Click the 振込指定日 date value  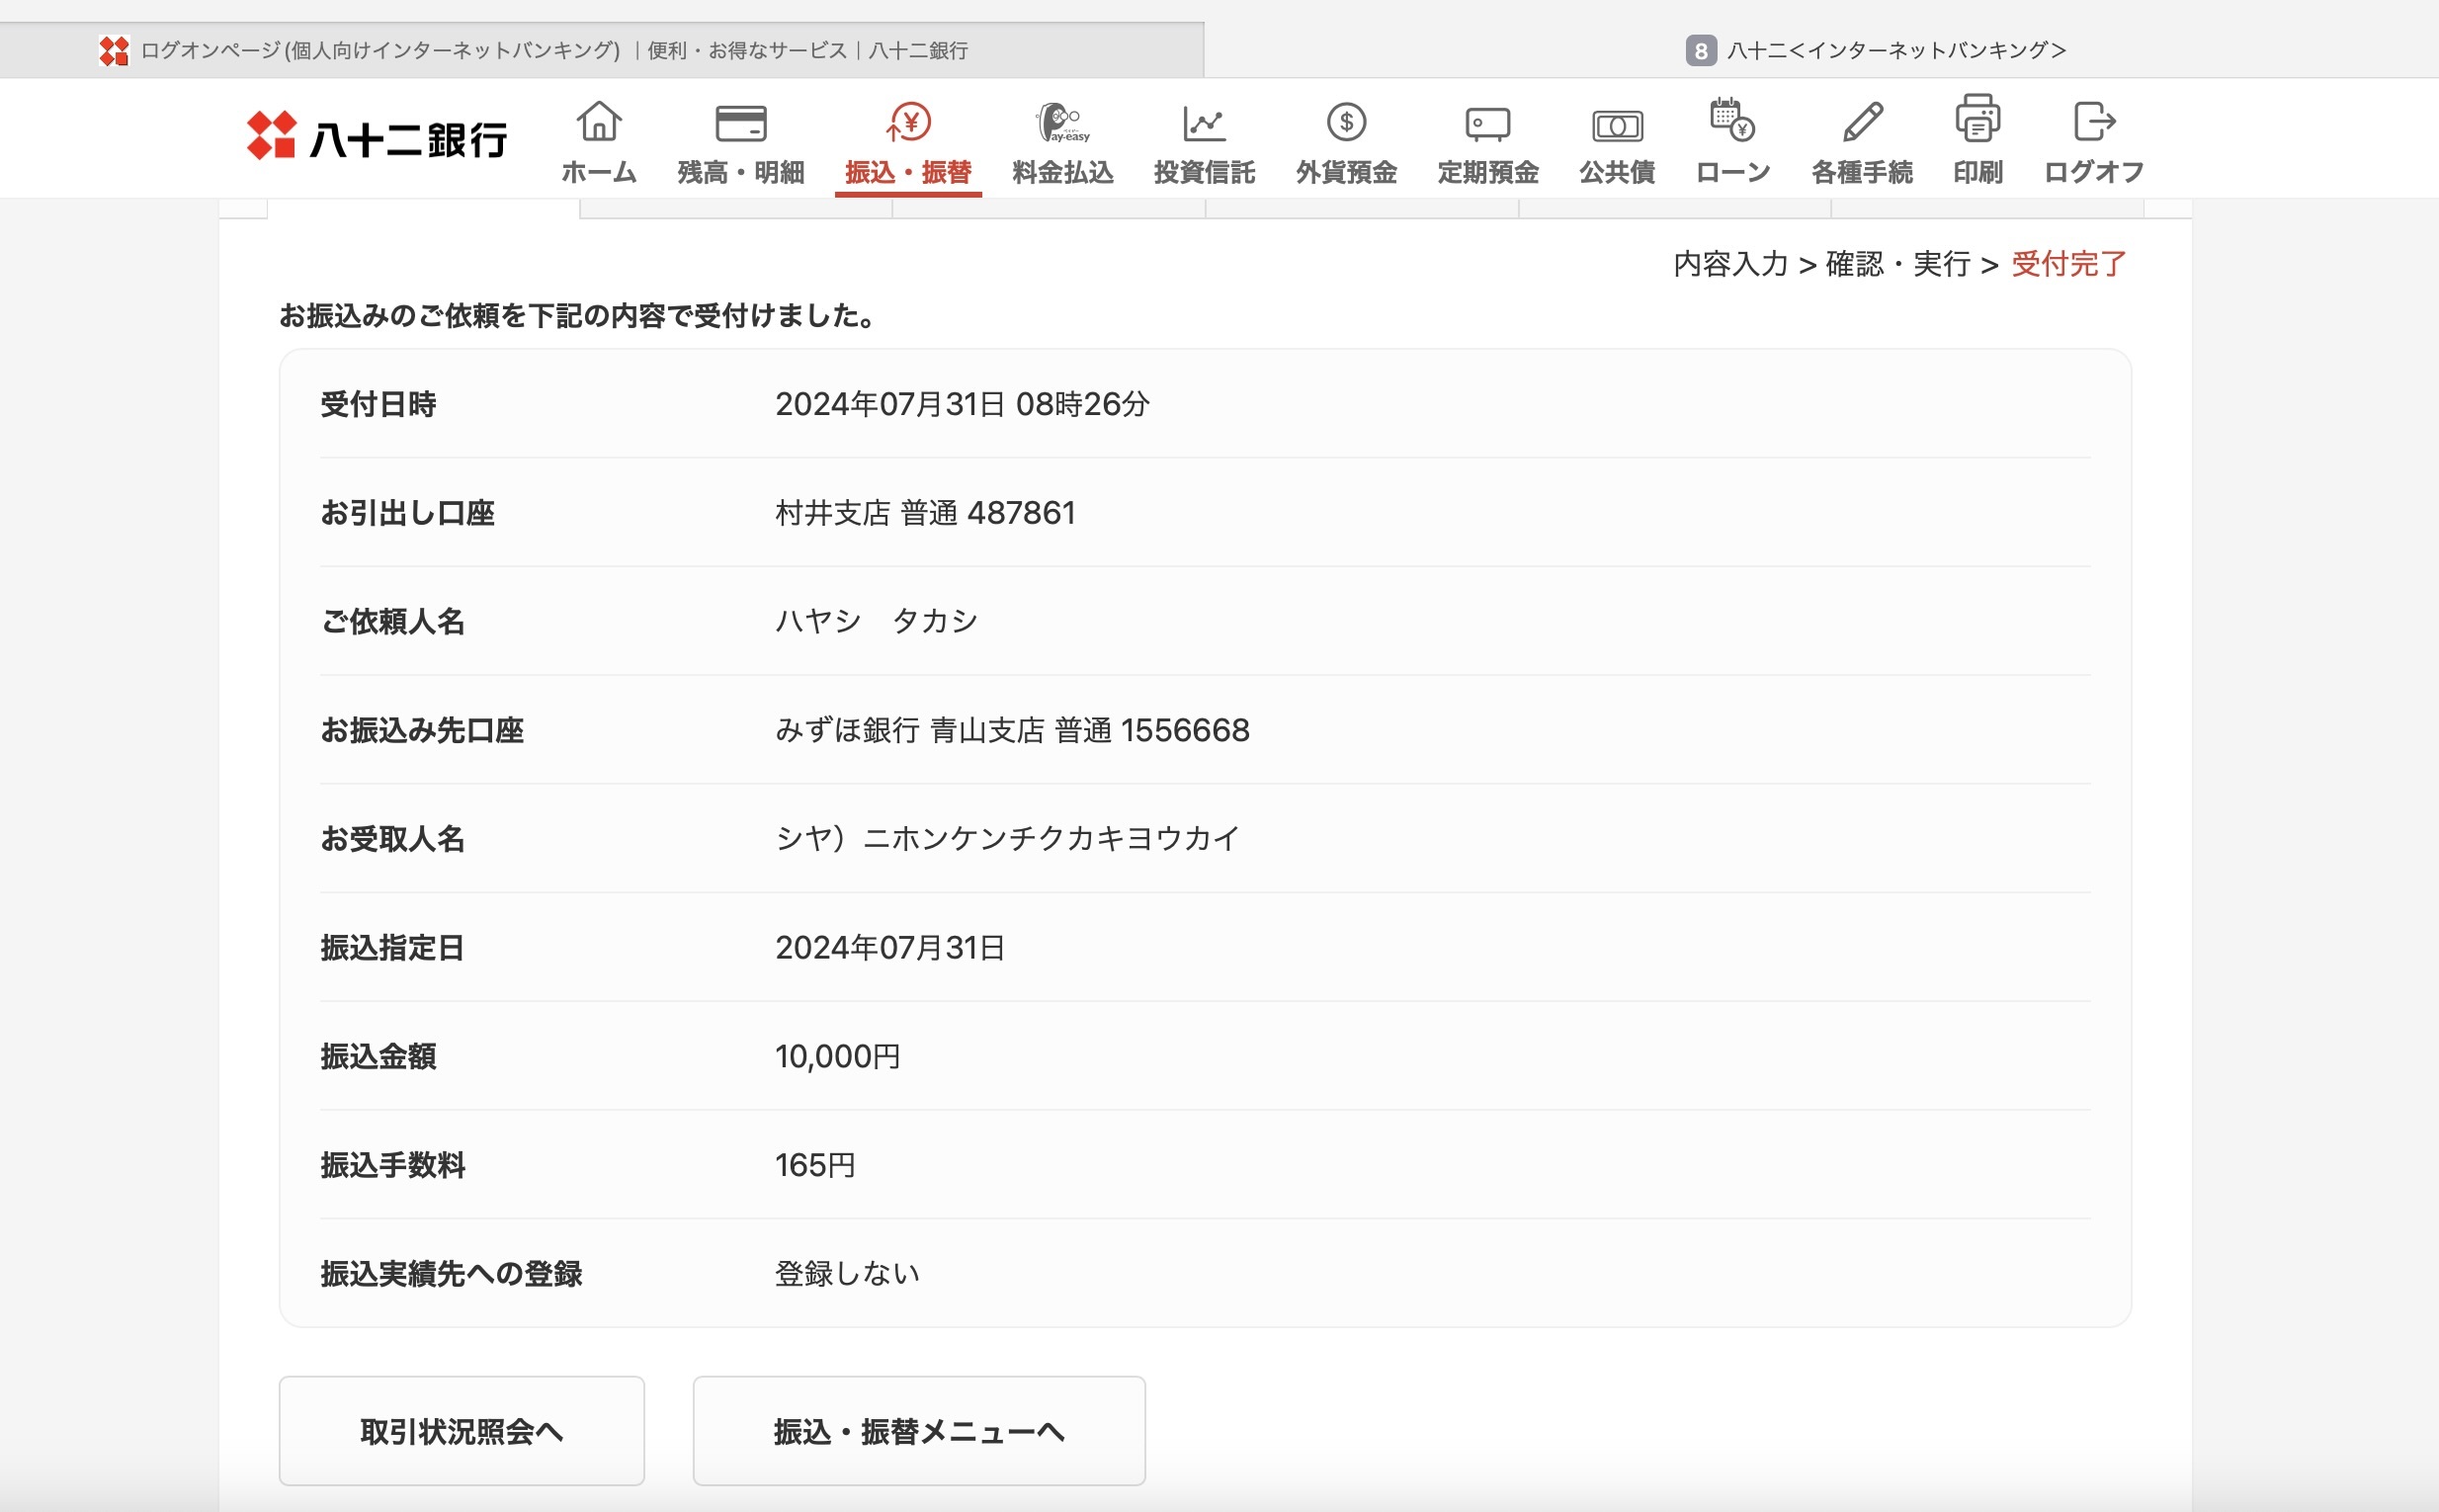890,947
